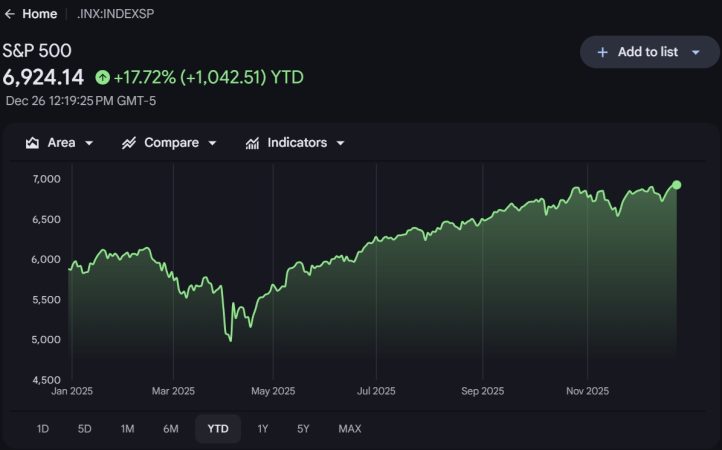The height and width of the screenshot is (450, 722).
Task: Click the green up-arrow gain icon
Action: click(x=102, y=77)
